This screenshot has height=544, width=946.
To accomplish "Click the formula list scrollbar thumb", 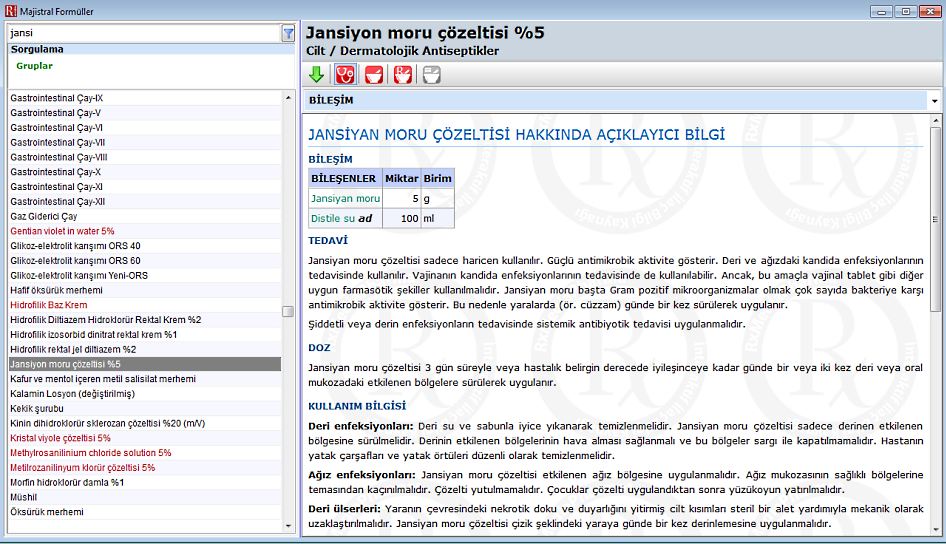I will pyautogui.click(x=288, y=311).
